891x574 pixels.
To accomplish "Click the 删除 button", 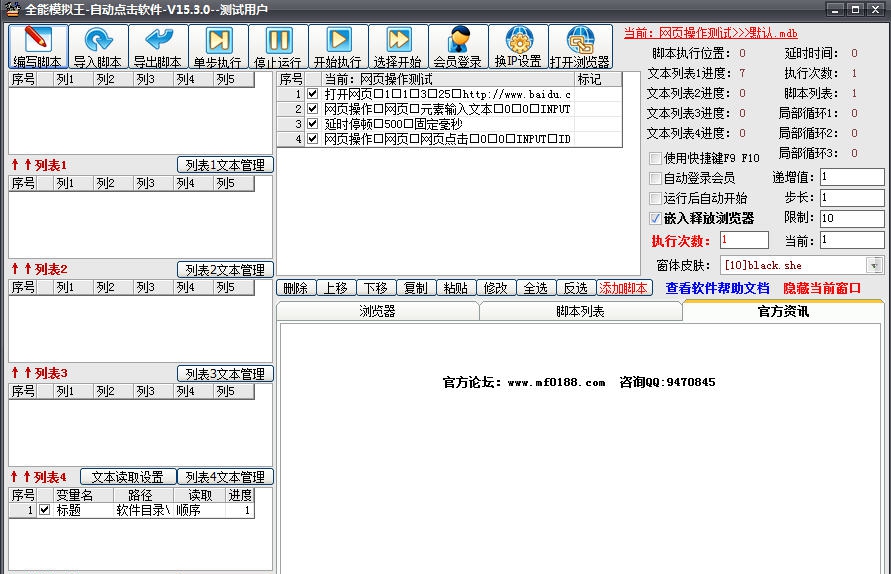I will coord(295,288).
